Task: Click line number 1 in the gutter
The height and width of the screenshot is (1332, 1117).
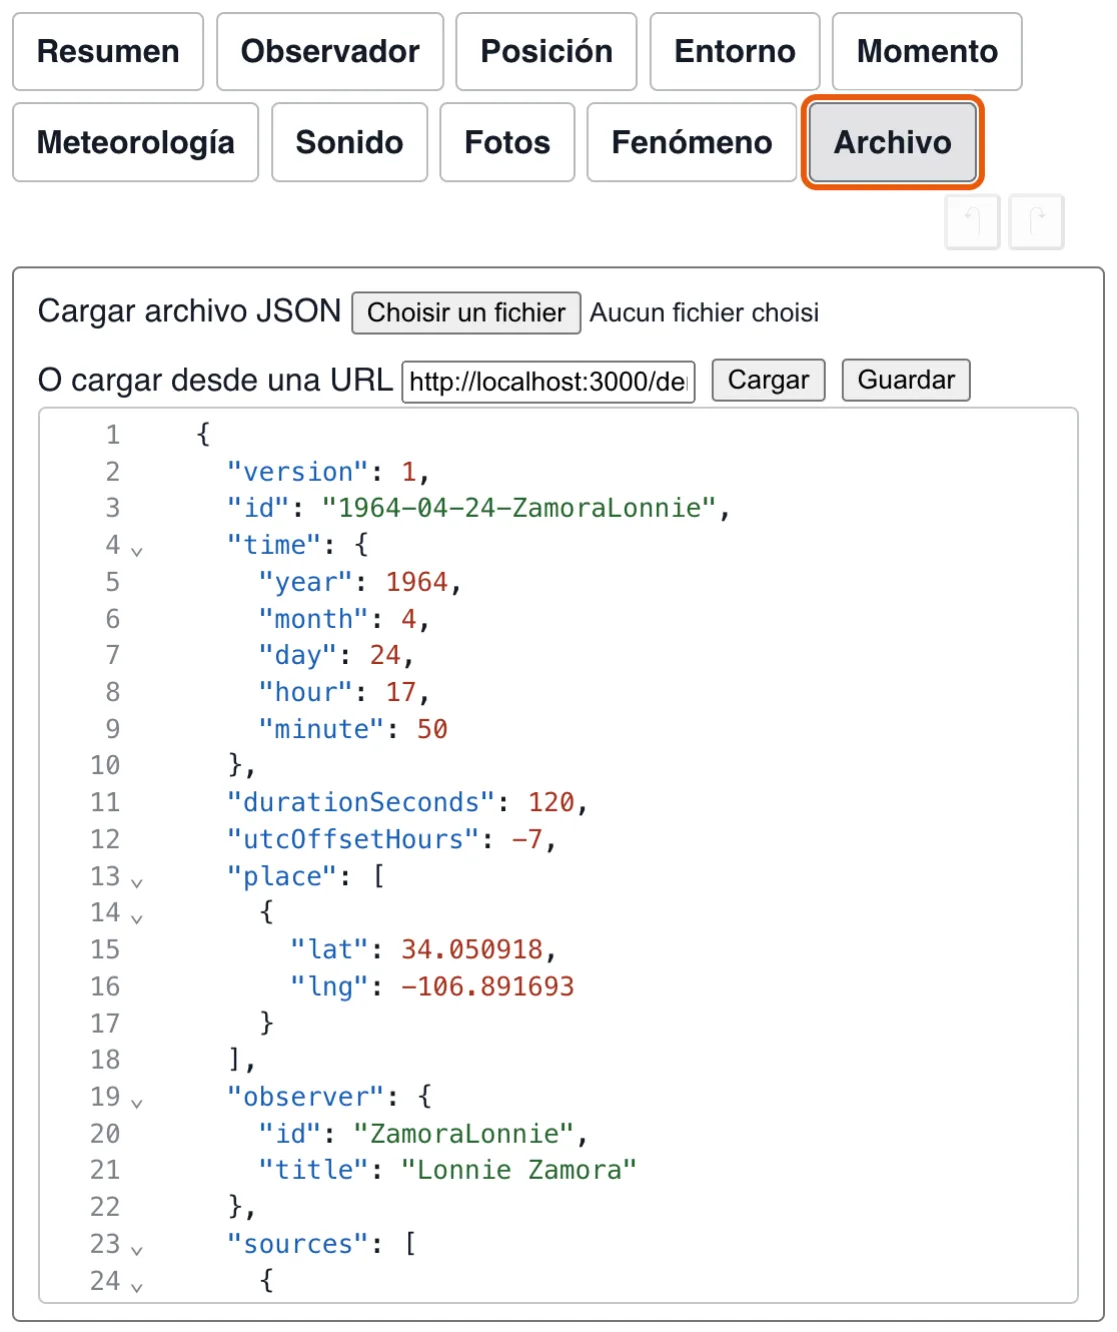Action: (113, 435)
